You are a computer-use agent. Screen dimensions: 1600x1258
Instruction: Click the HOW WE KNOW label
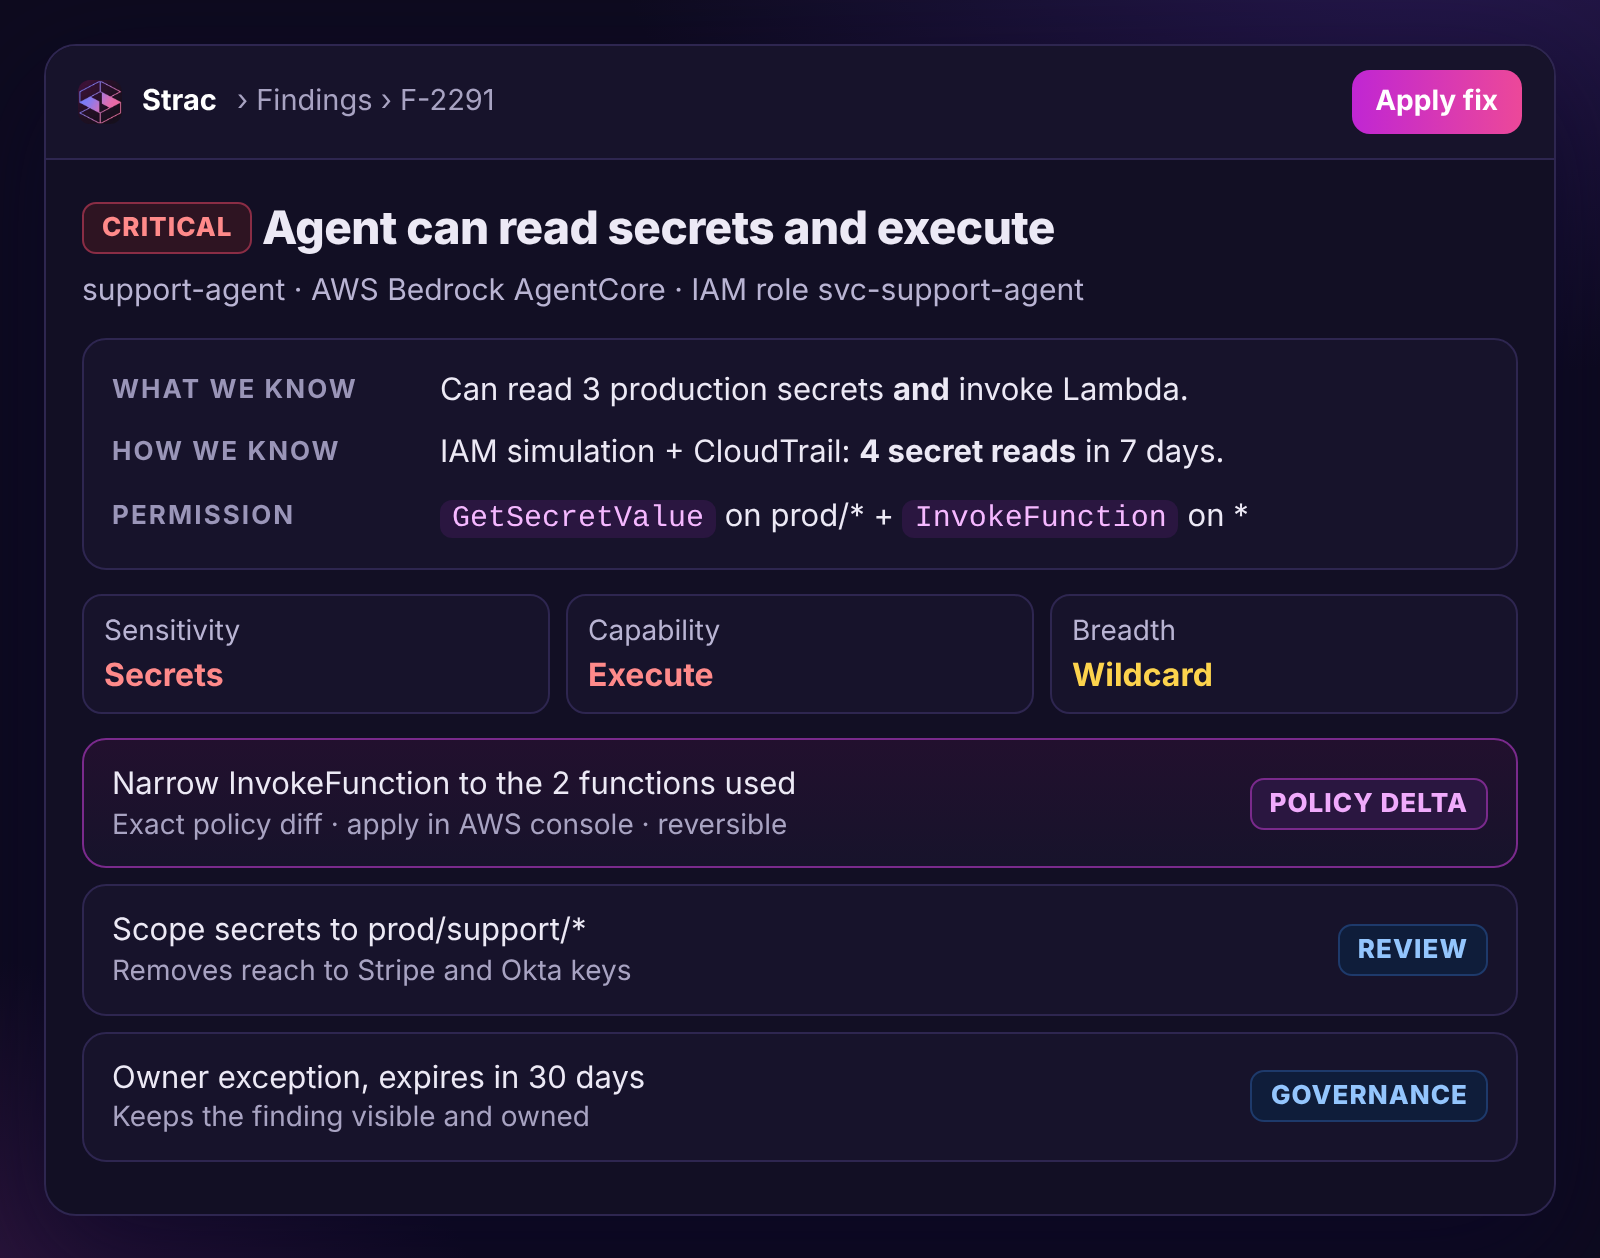[x=225, y=451]
